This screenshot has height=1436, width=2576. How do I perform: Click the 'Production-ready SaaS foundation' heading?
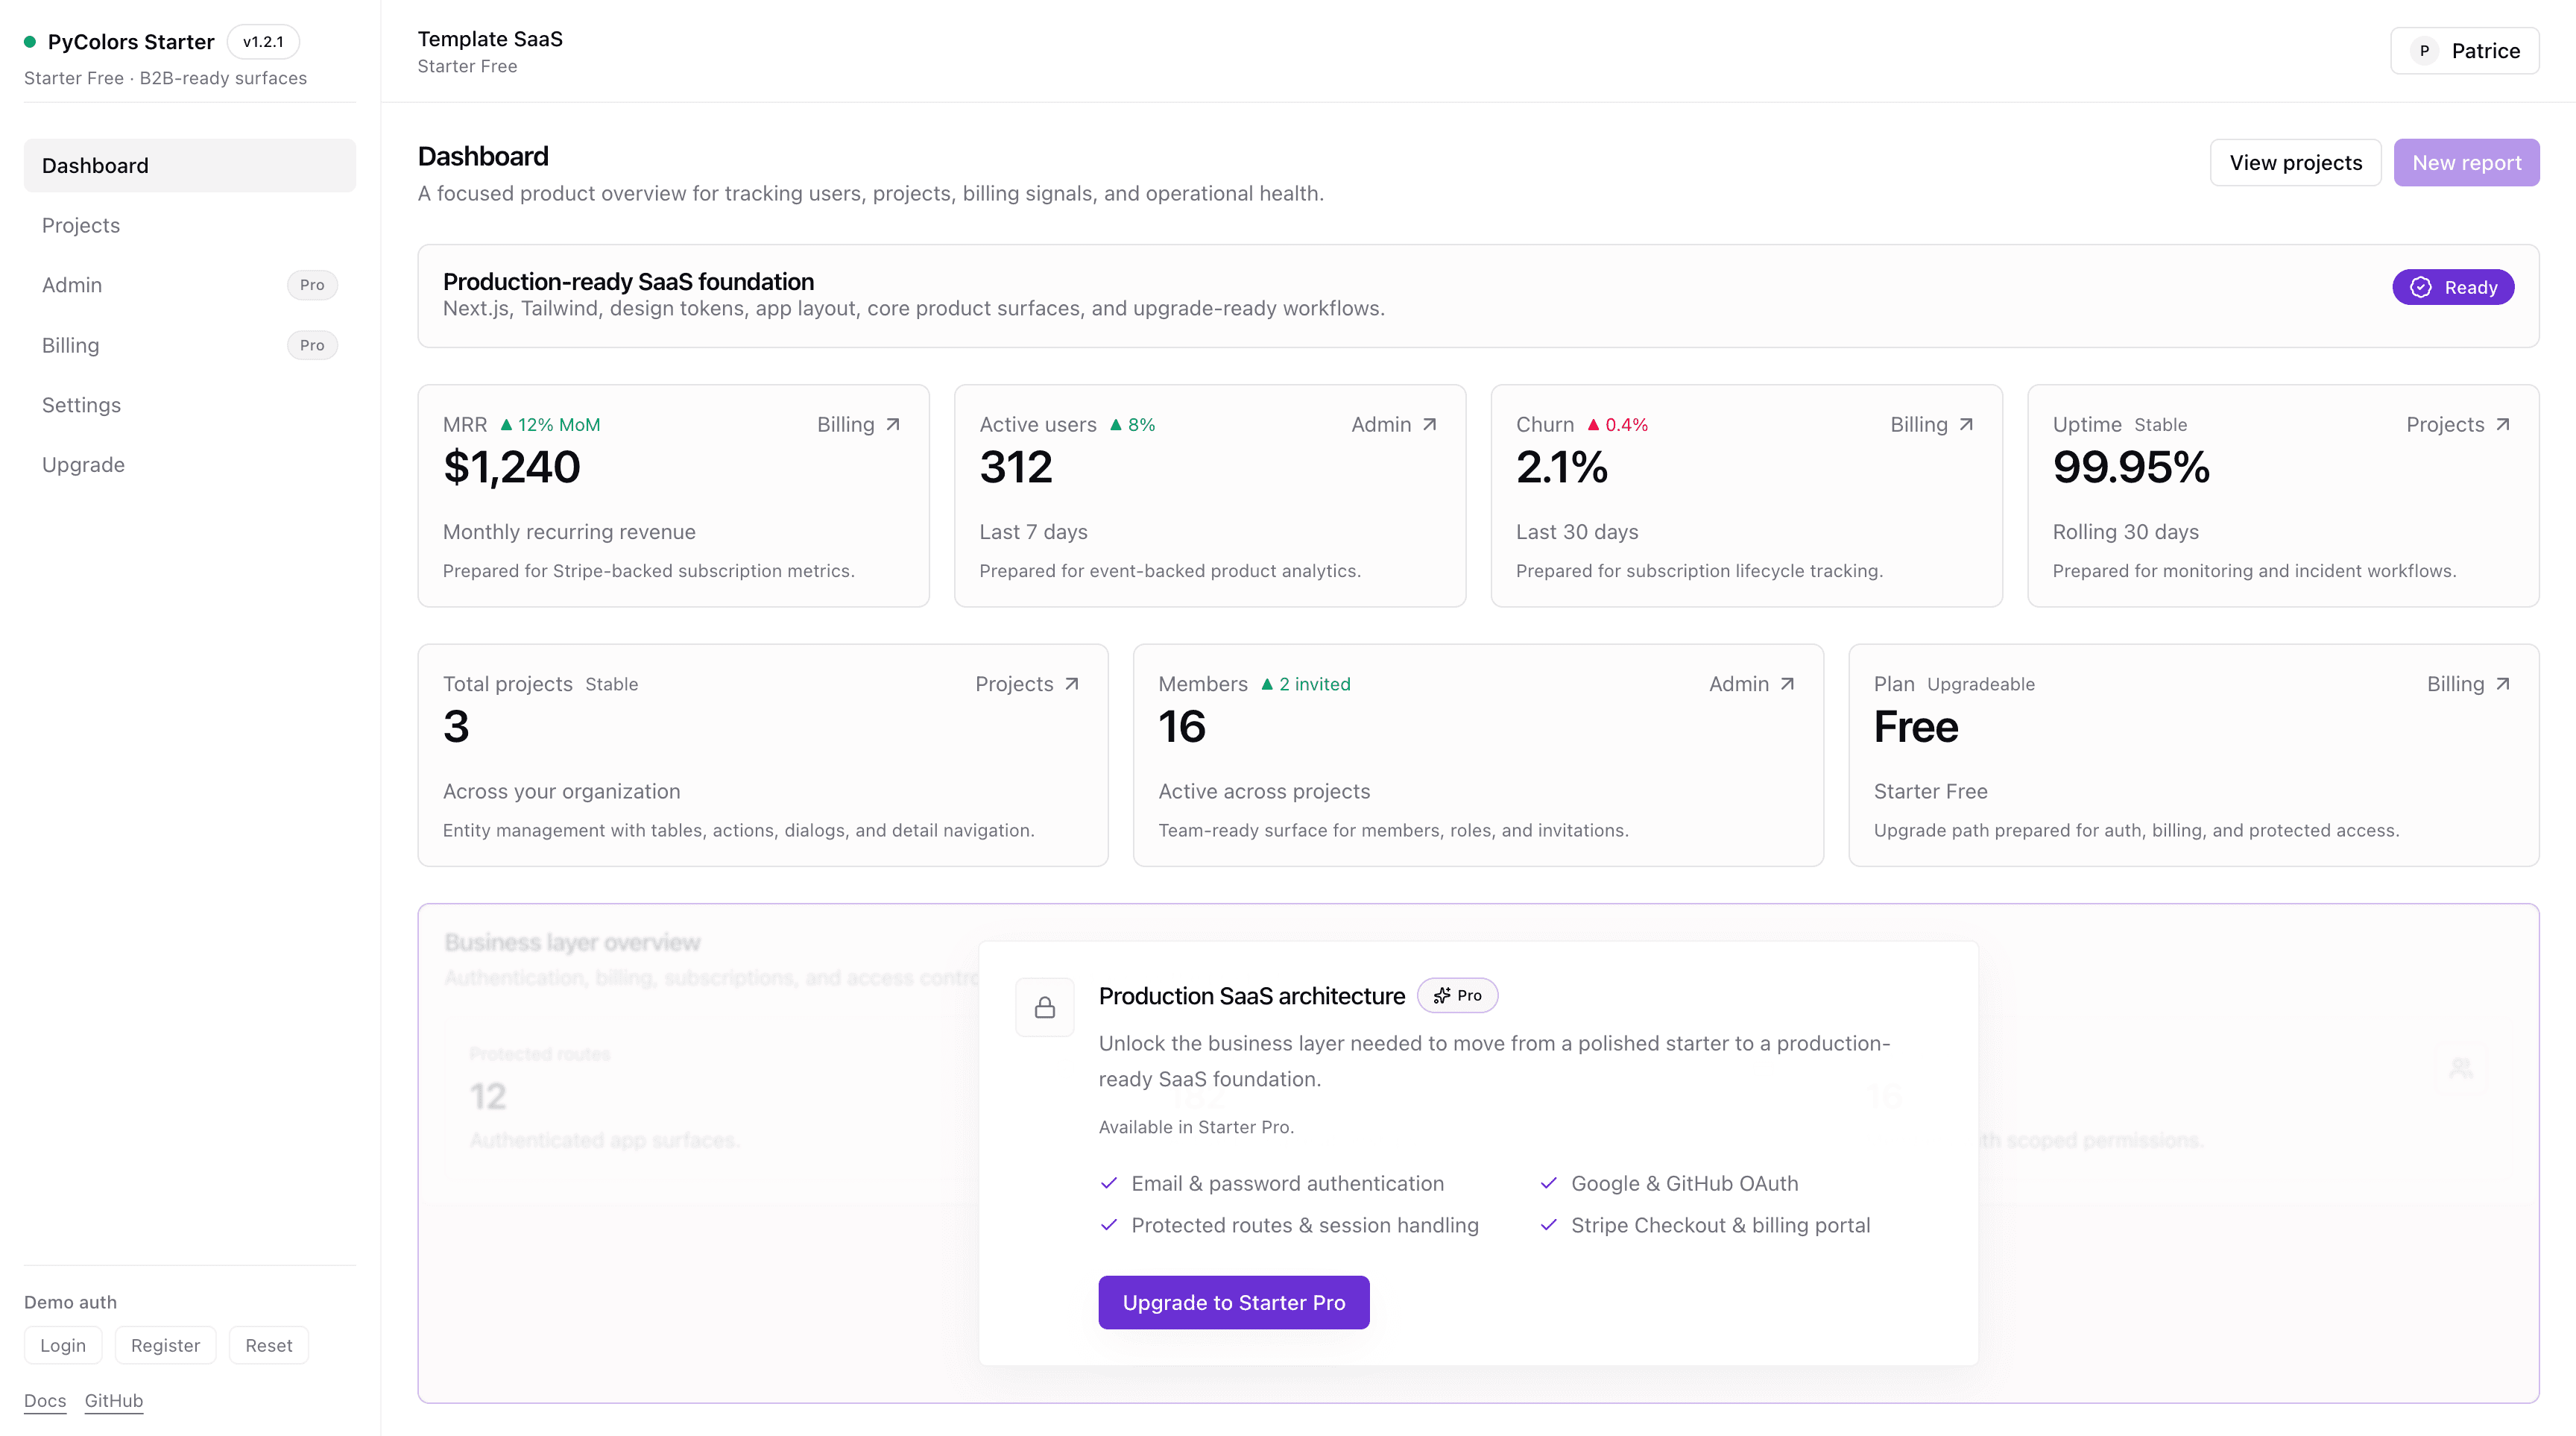click(628, 281)
